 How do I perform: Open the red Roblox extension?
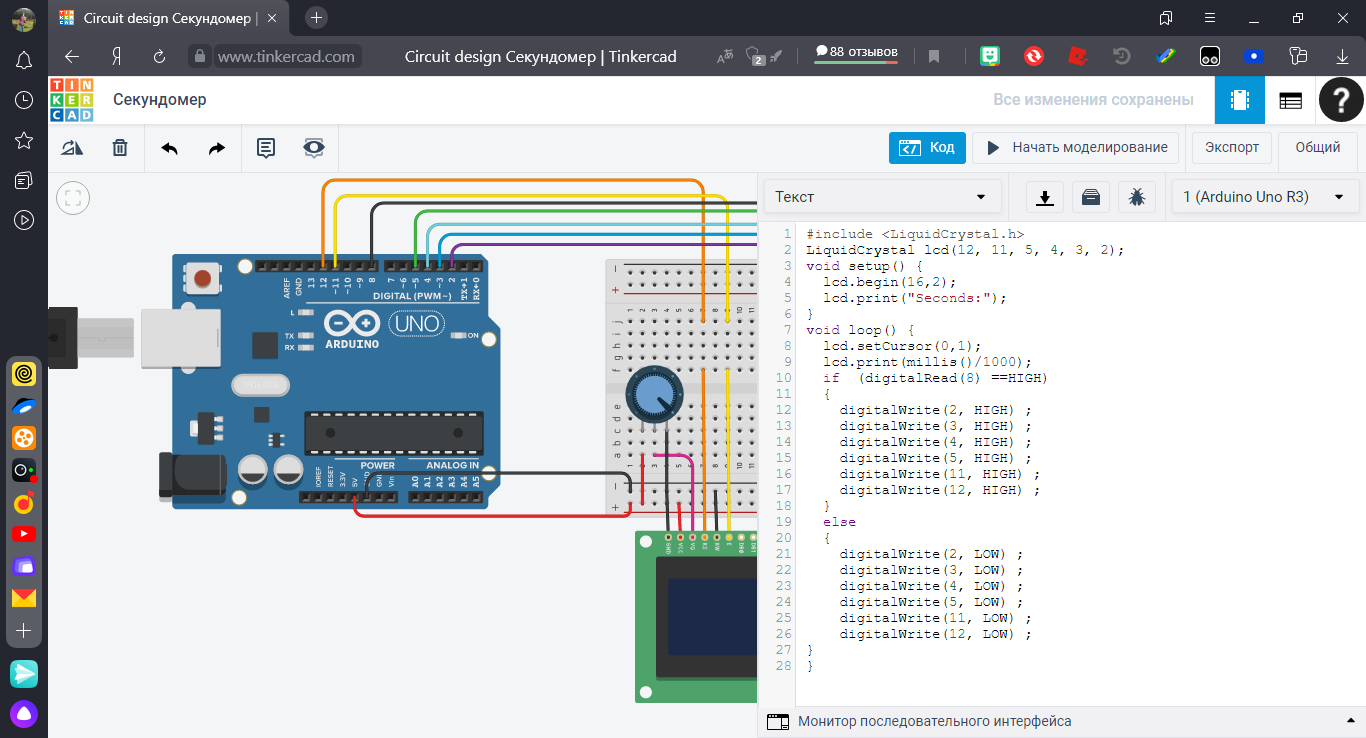[x=1077, y=57]
